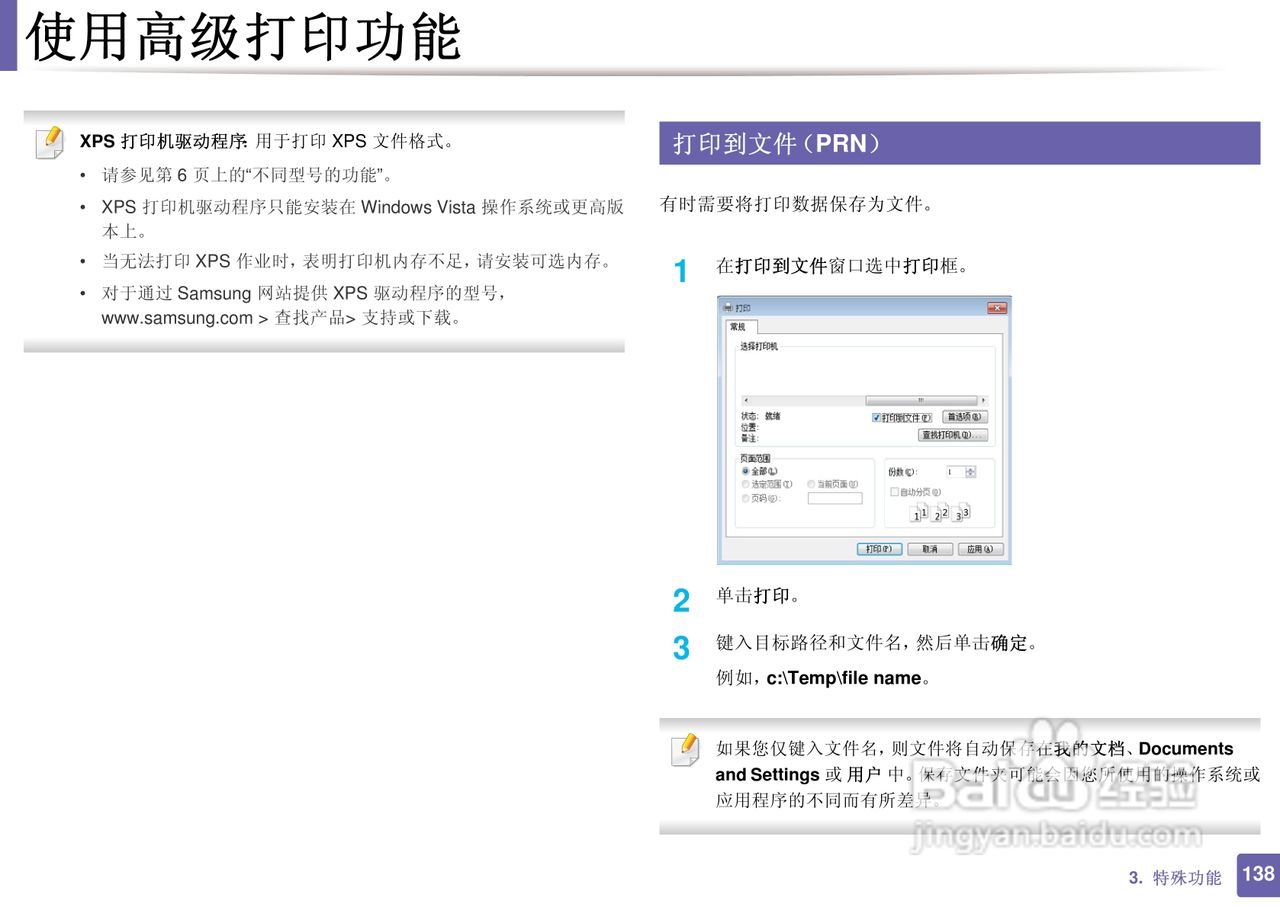Toggle the 打印到文件 checkbox
Image resolution: width=1280 pixels, height=907 pixels.
[x=877, y=418]
